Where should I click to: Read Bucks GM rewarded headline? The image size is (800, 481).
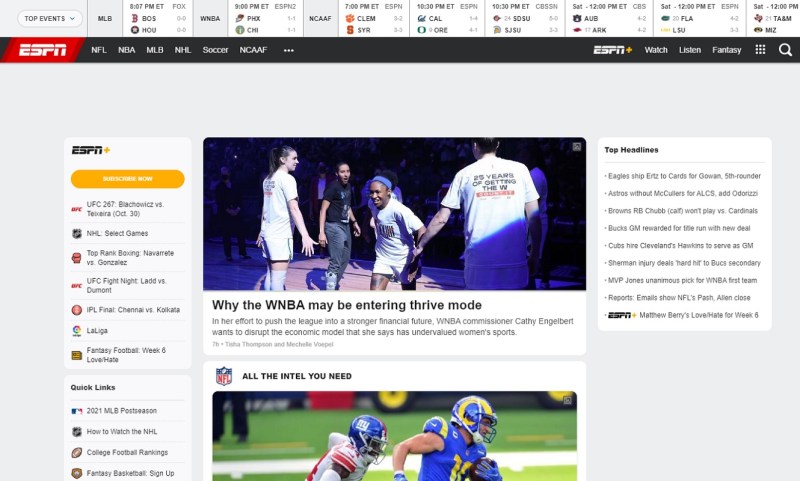tap(679, 228)
